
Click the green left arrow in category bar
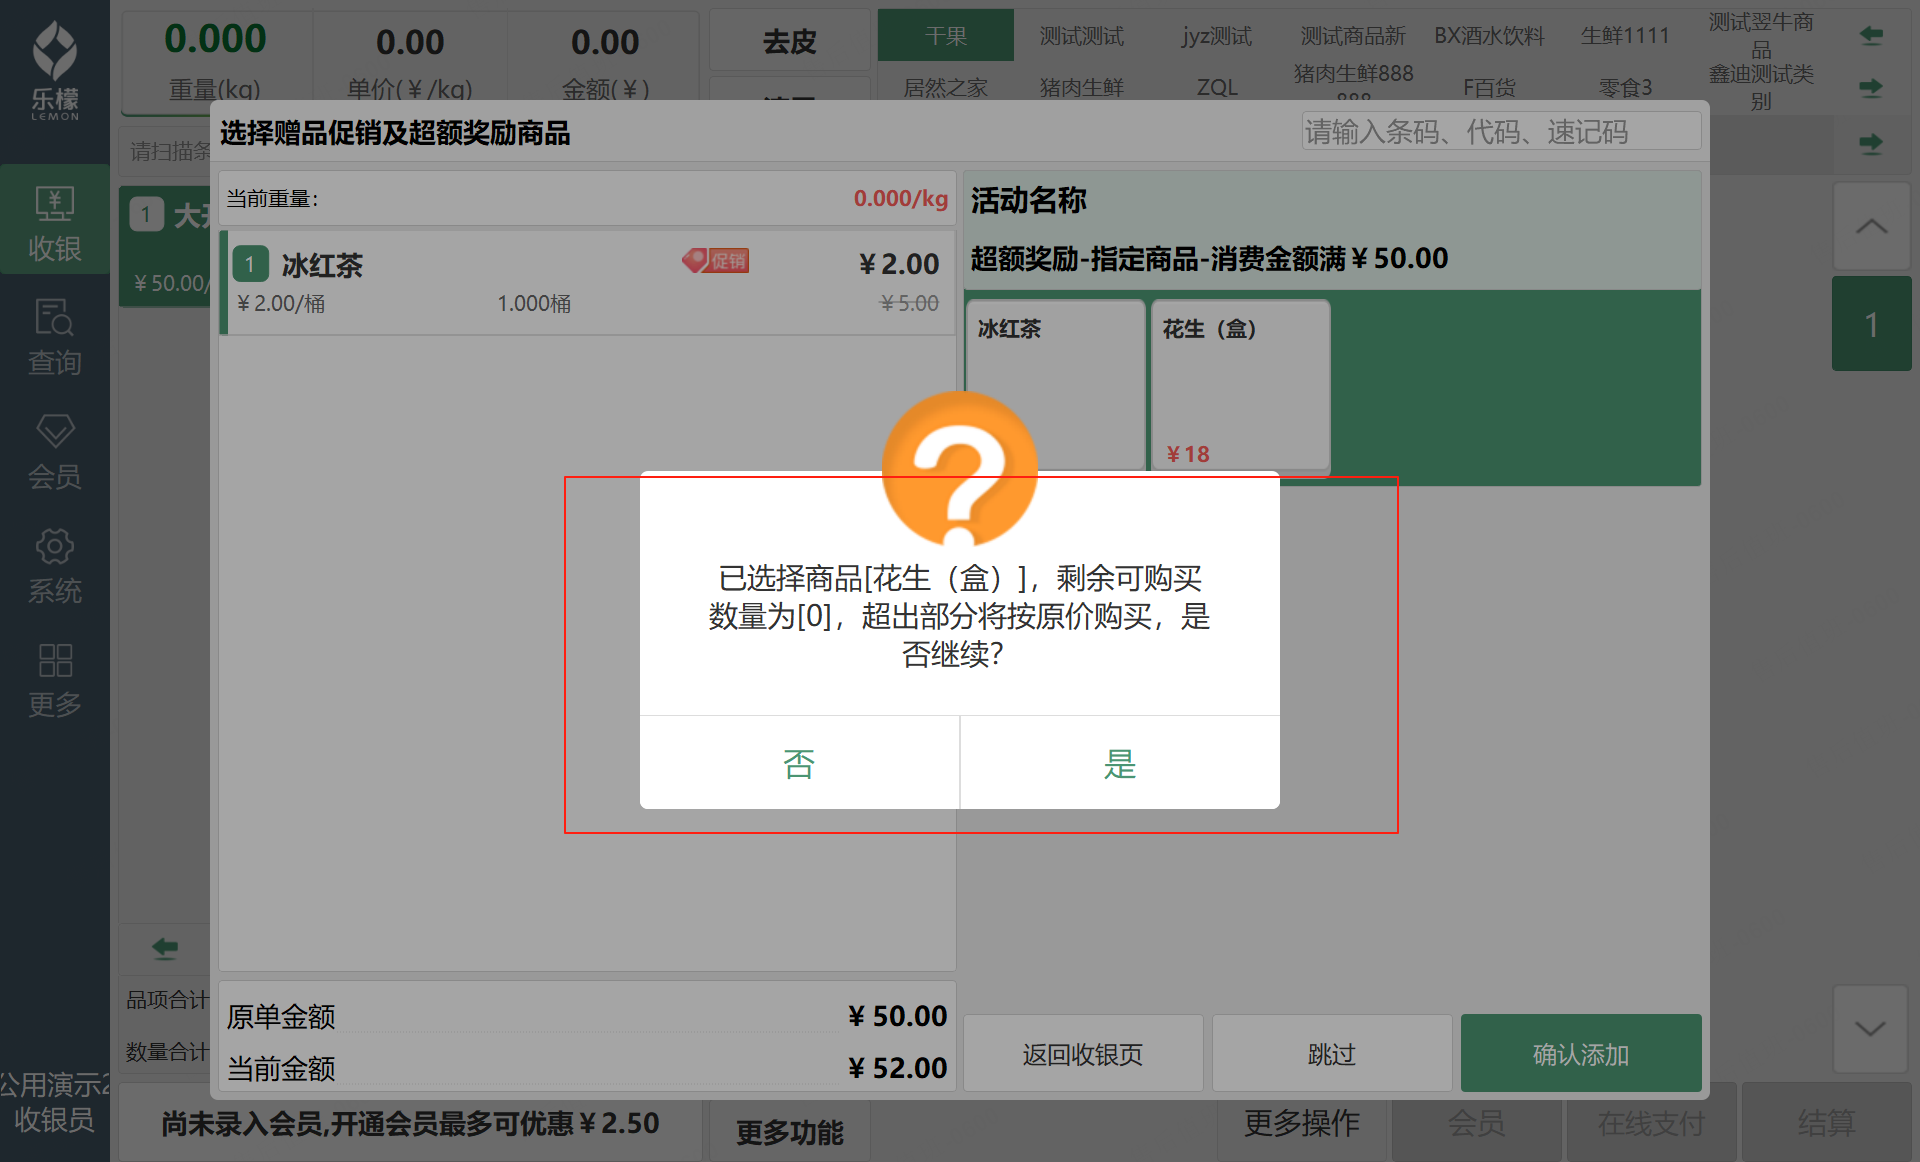(x=1871, y=36)
